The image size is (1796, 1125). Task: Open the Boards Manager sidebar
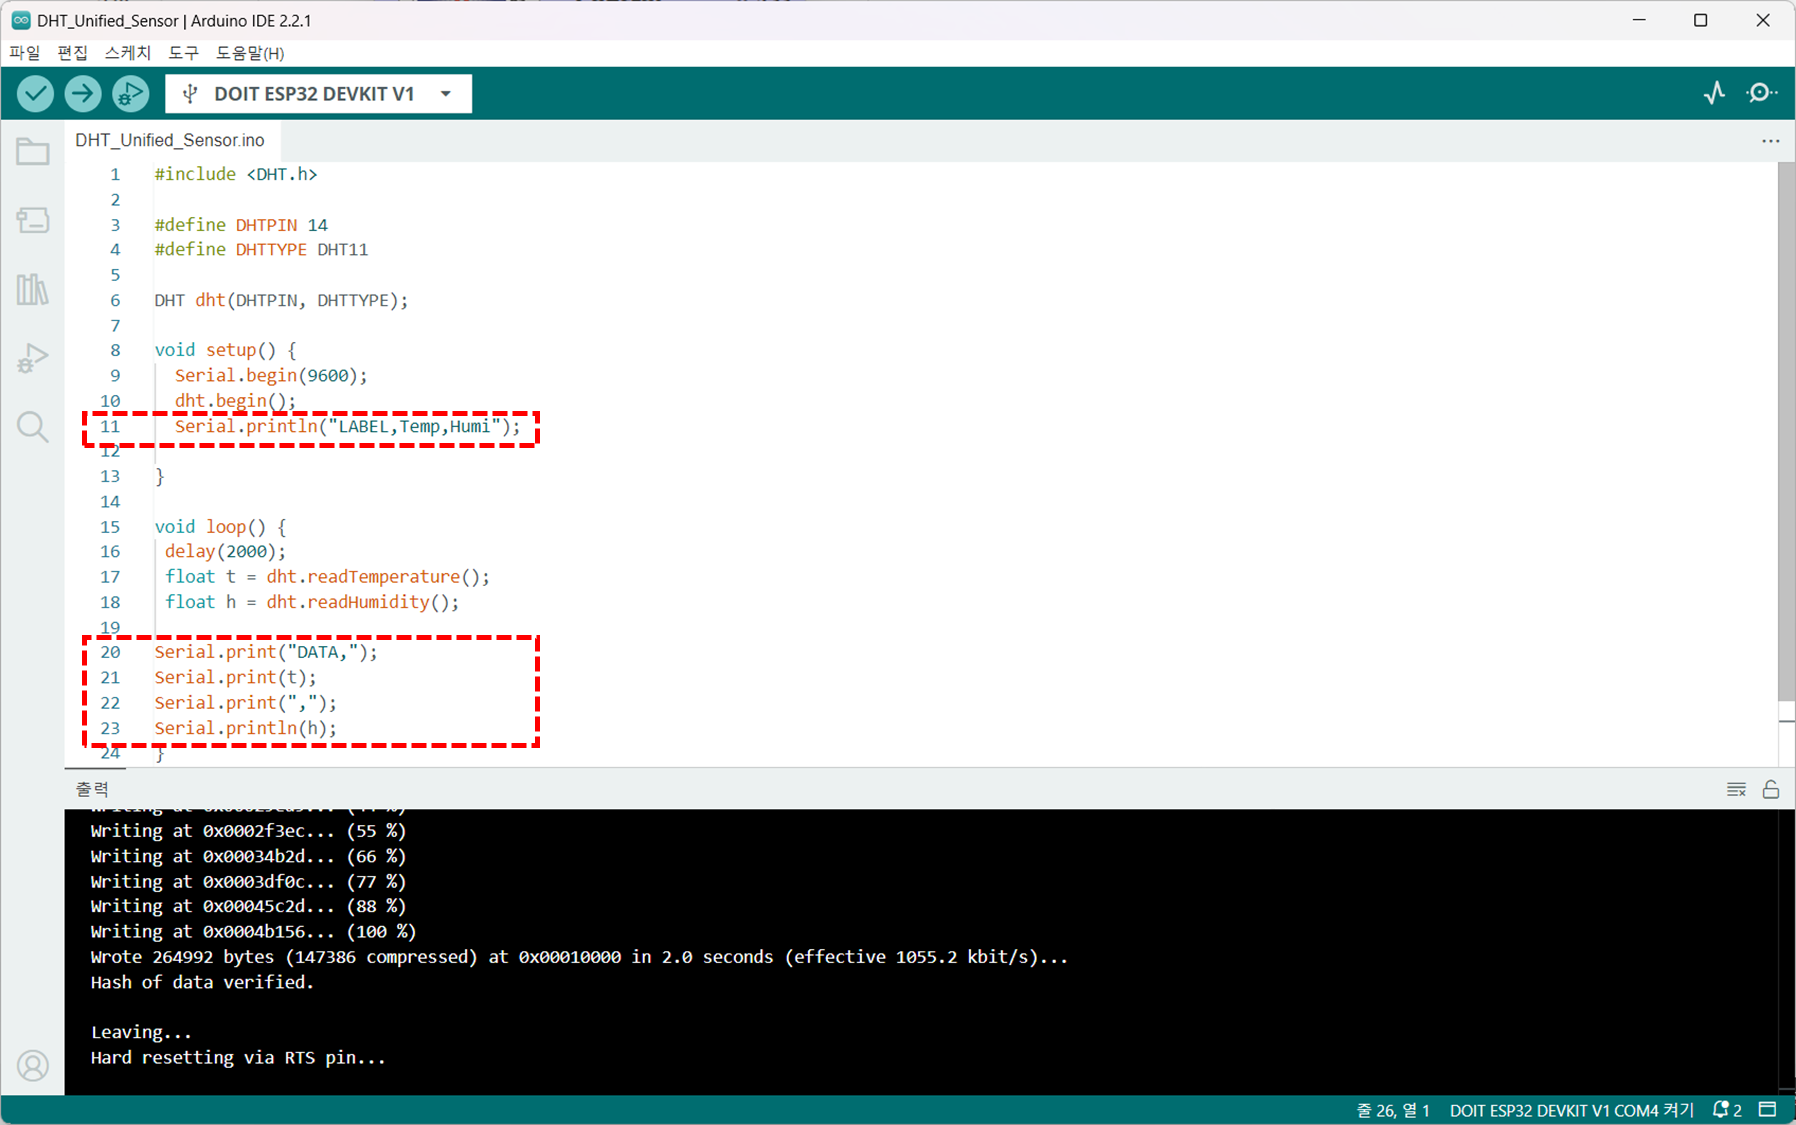tap(33, 220)
